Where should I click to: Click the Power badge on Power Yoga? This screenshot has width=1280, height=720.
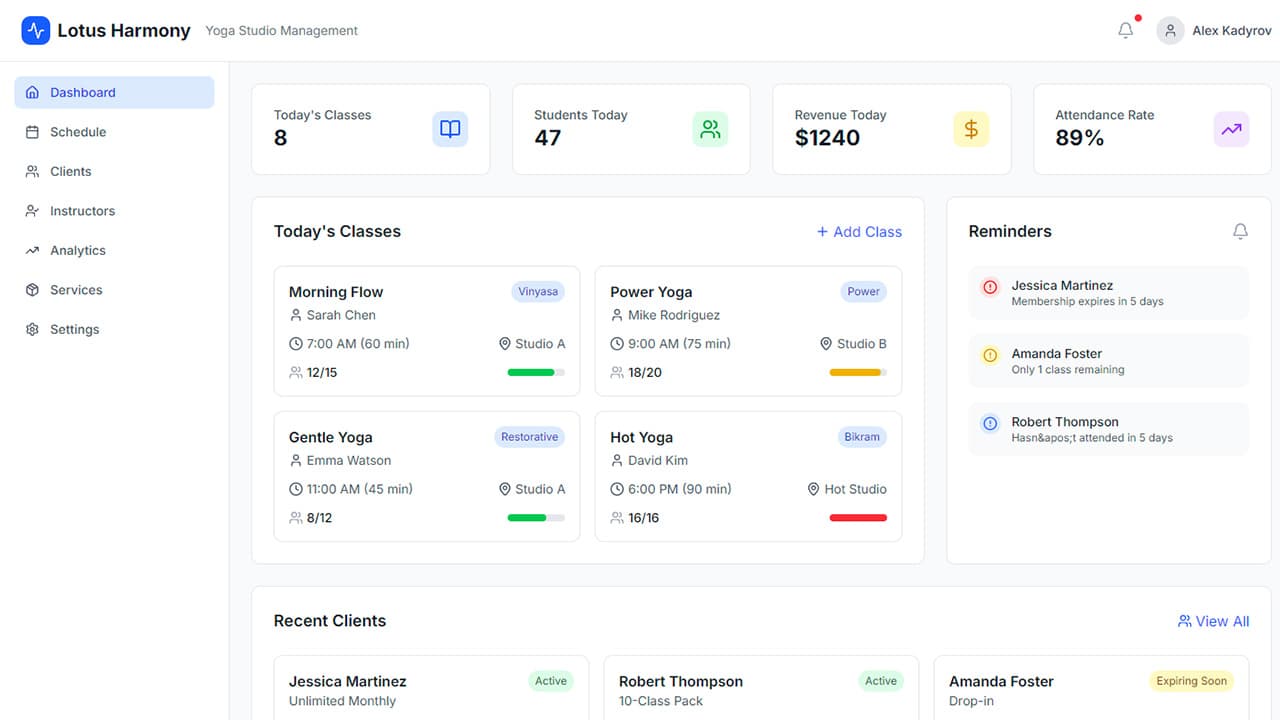click(x=863, y=291)
